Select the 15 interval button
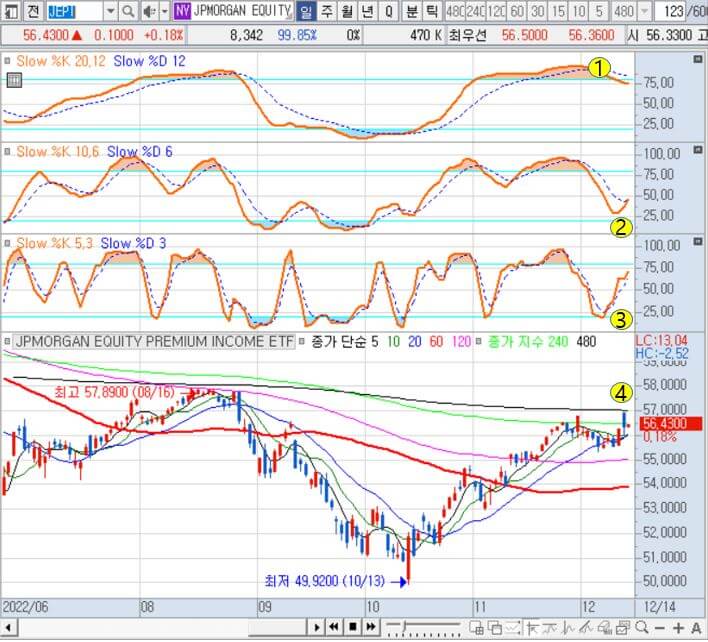 559,11
